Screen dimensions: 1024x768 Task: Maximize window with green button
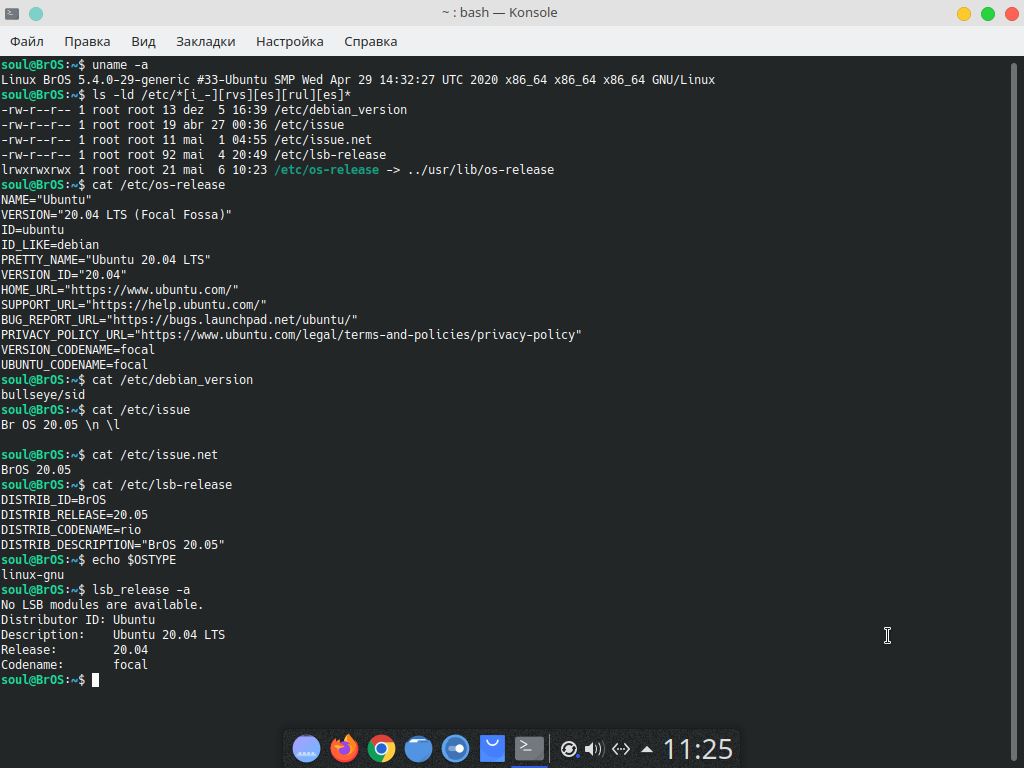click(988, 14)
